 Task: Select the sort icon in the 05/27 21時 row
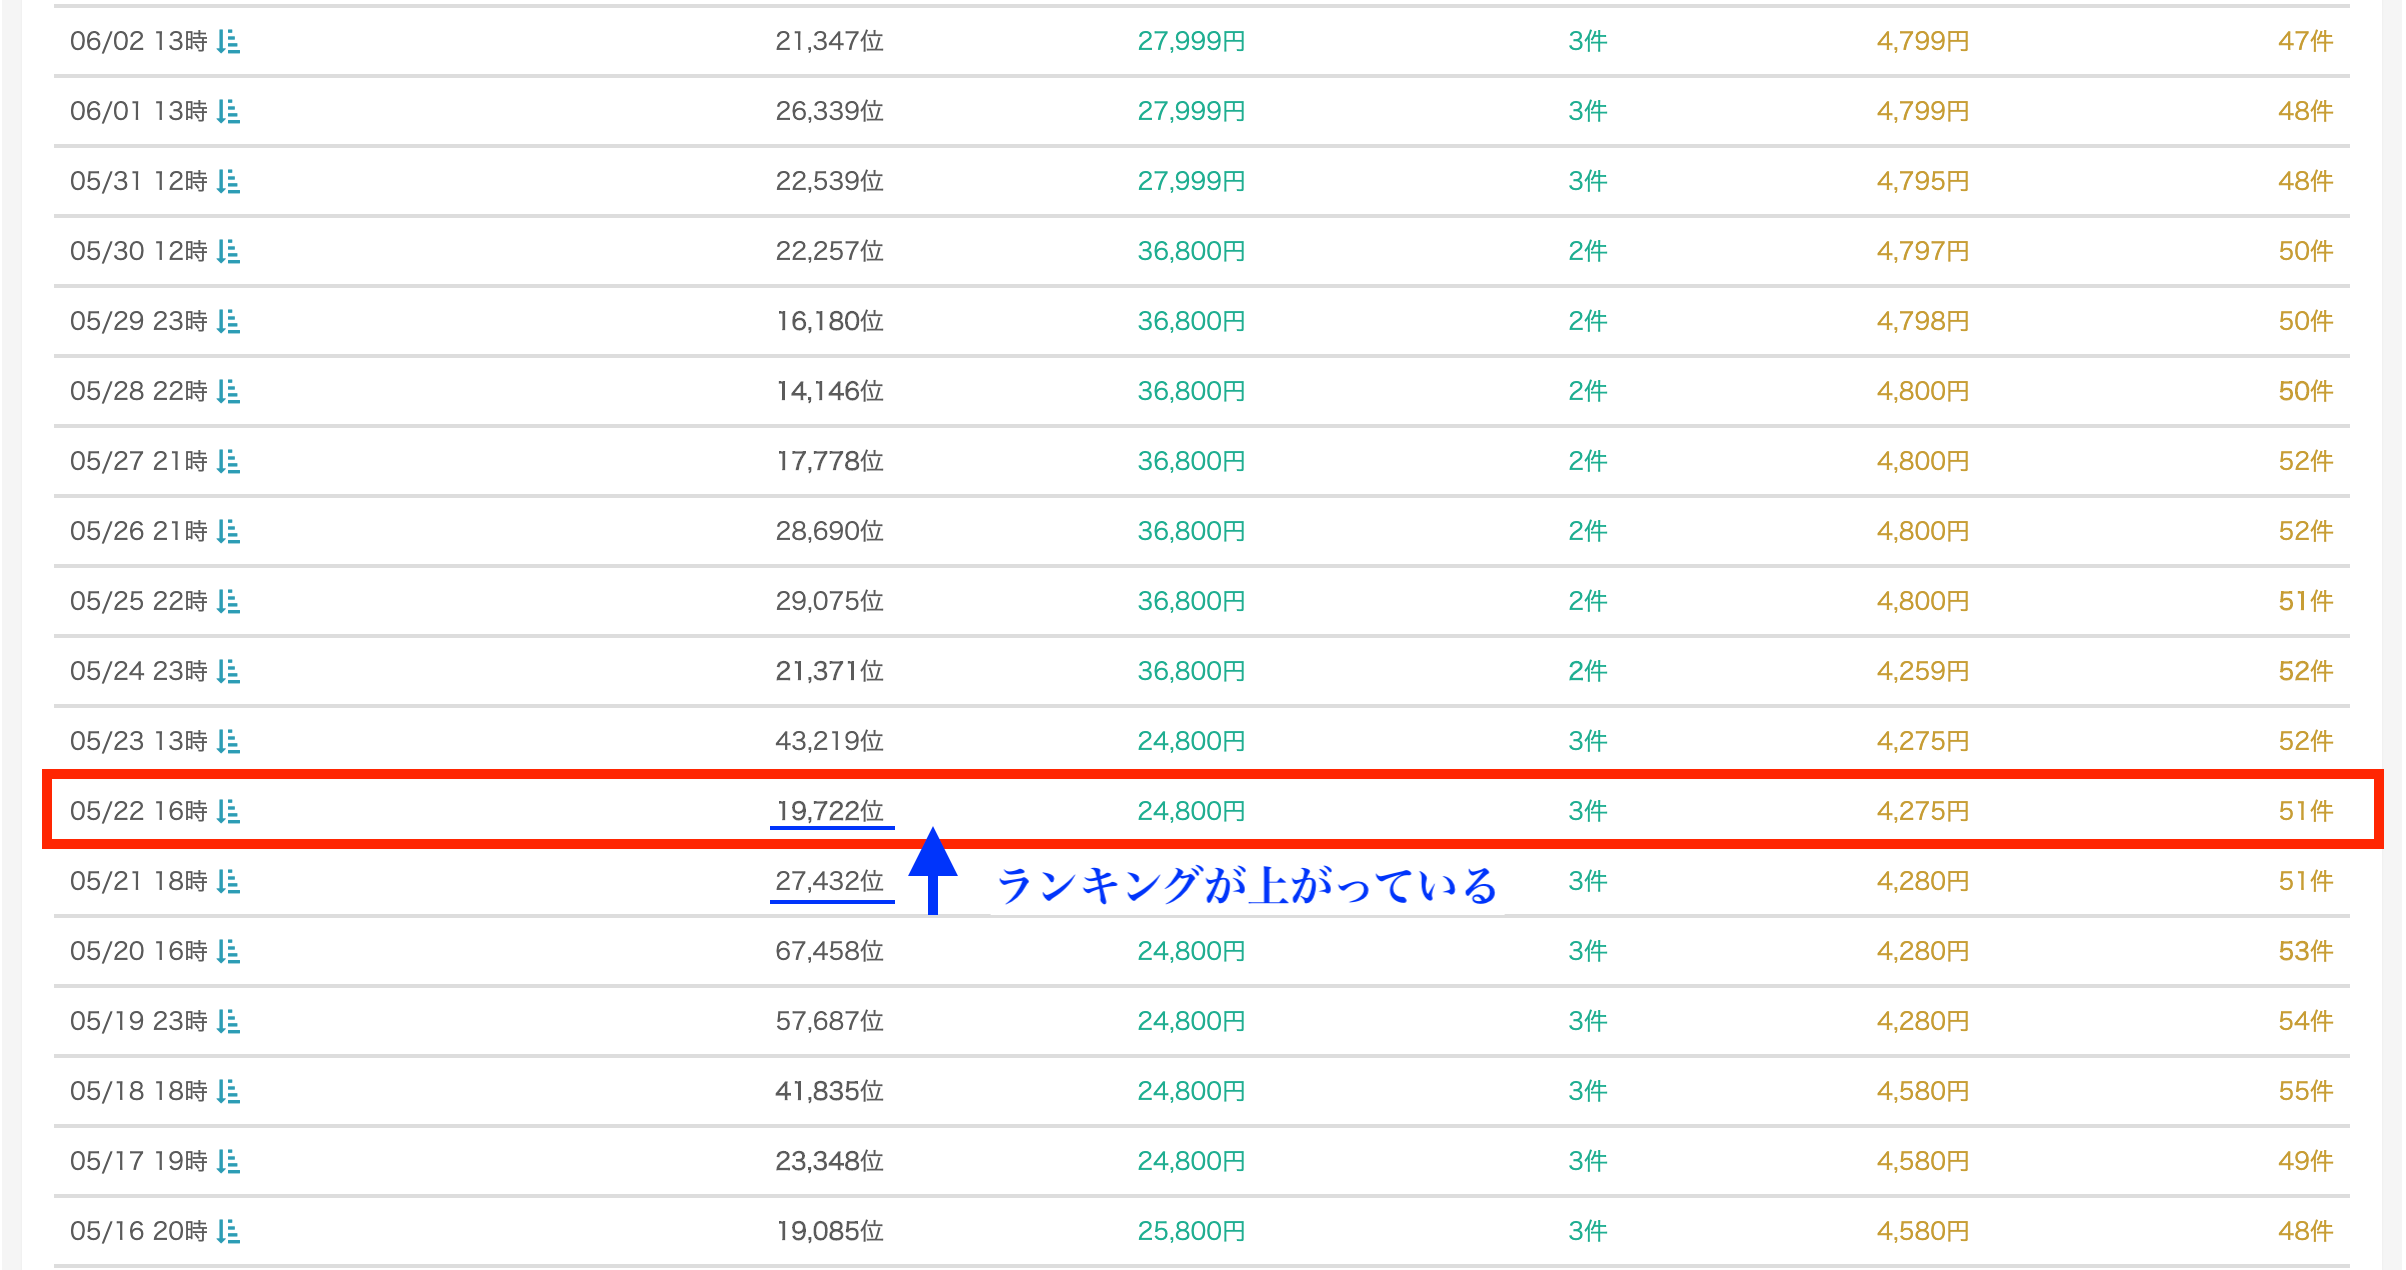point(228,461)
